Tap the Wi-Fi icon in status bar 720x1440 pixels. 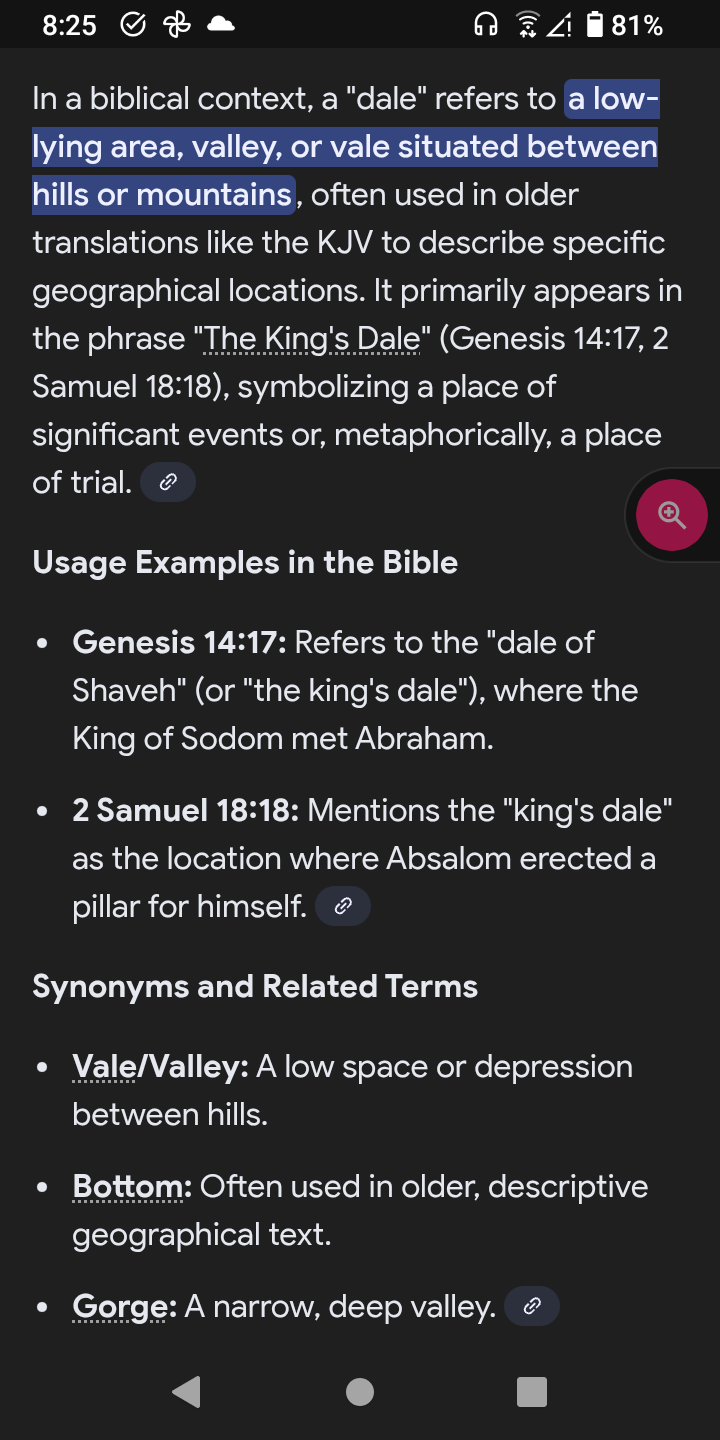click(526, 25)
